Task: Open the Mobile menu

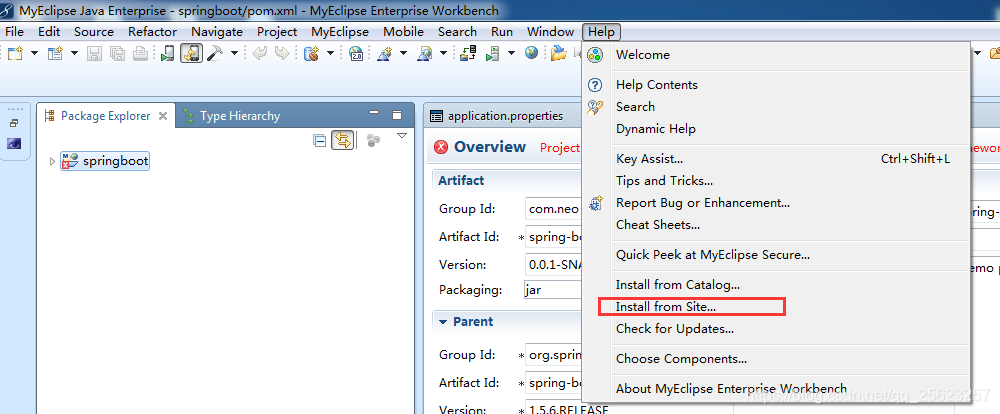Action: click(x=403, y=31)
